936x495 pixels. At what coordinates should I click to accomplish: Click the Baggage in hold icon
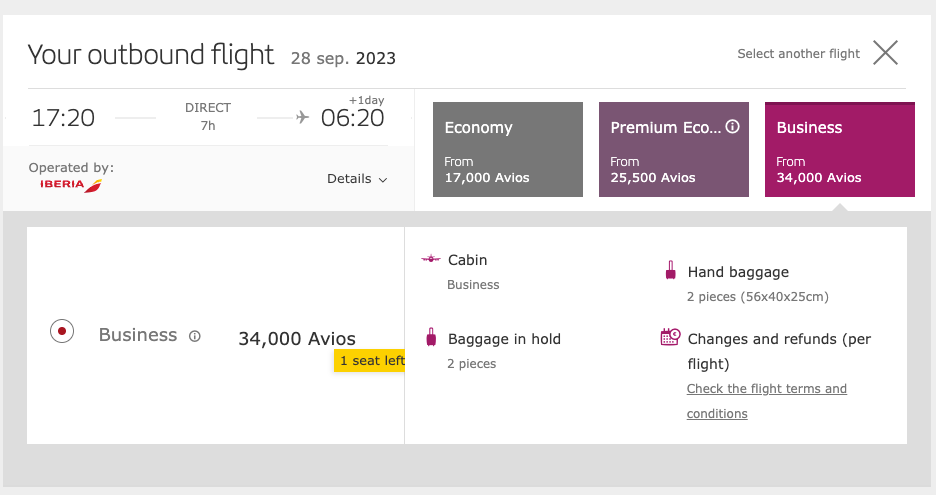431,337
